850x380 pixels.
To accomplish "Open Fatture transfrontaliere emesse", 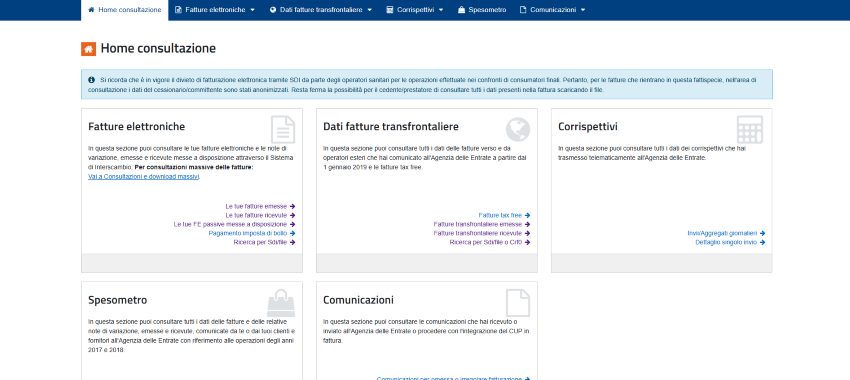I will (482, 224).
